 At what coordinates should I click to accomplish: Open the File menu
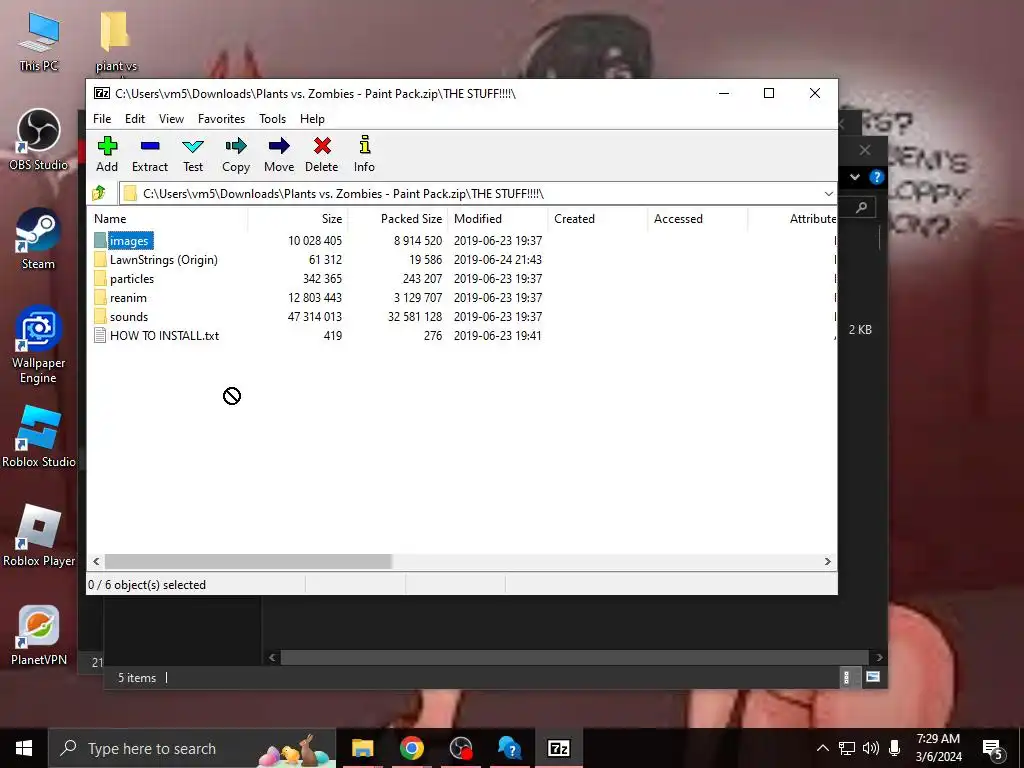(102, 119)
